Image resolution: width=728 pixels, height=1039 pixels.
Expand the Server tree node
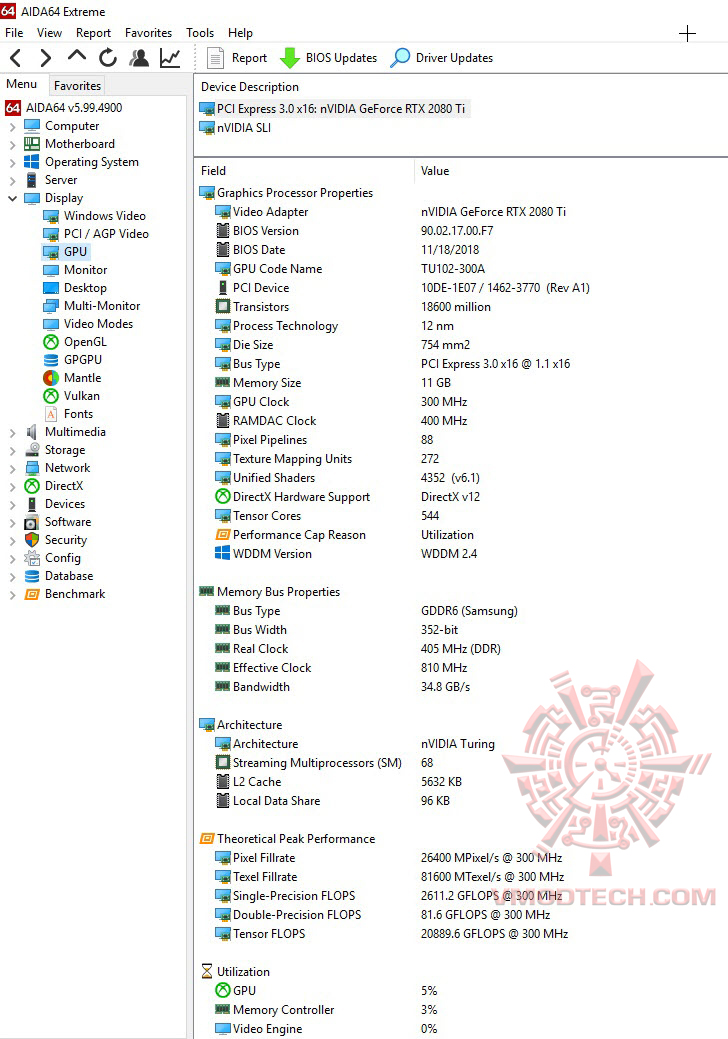(13, 180)
